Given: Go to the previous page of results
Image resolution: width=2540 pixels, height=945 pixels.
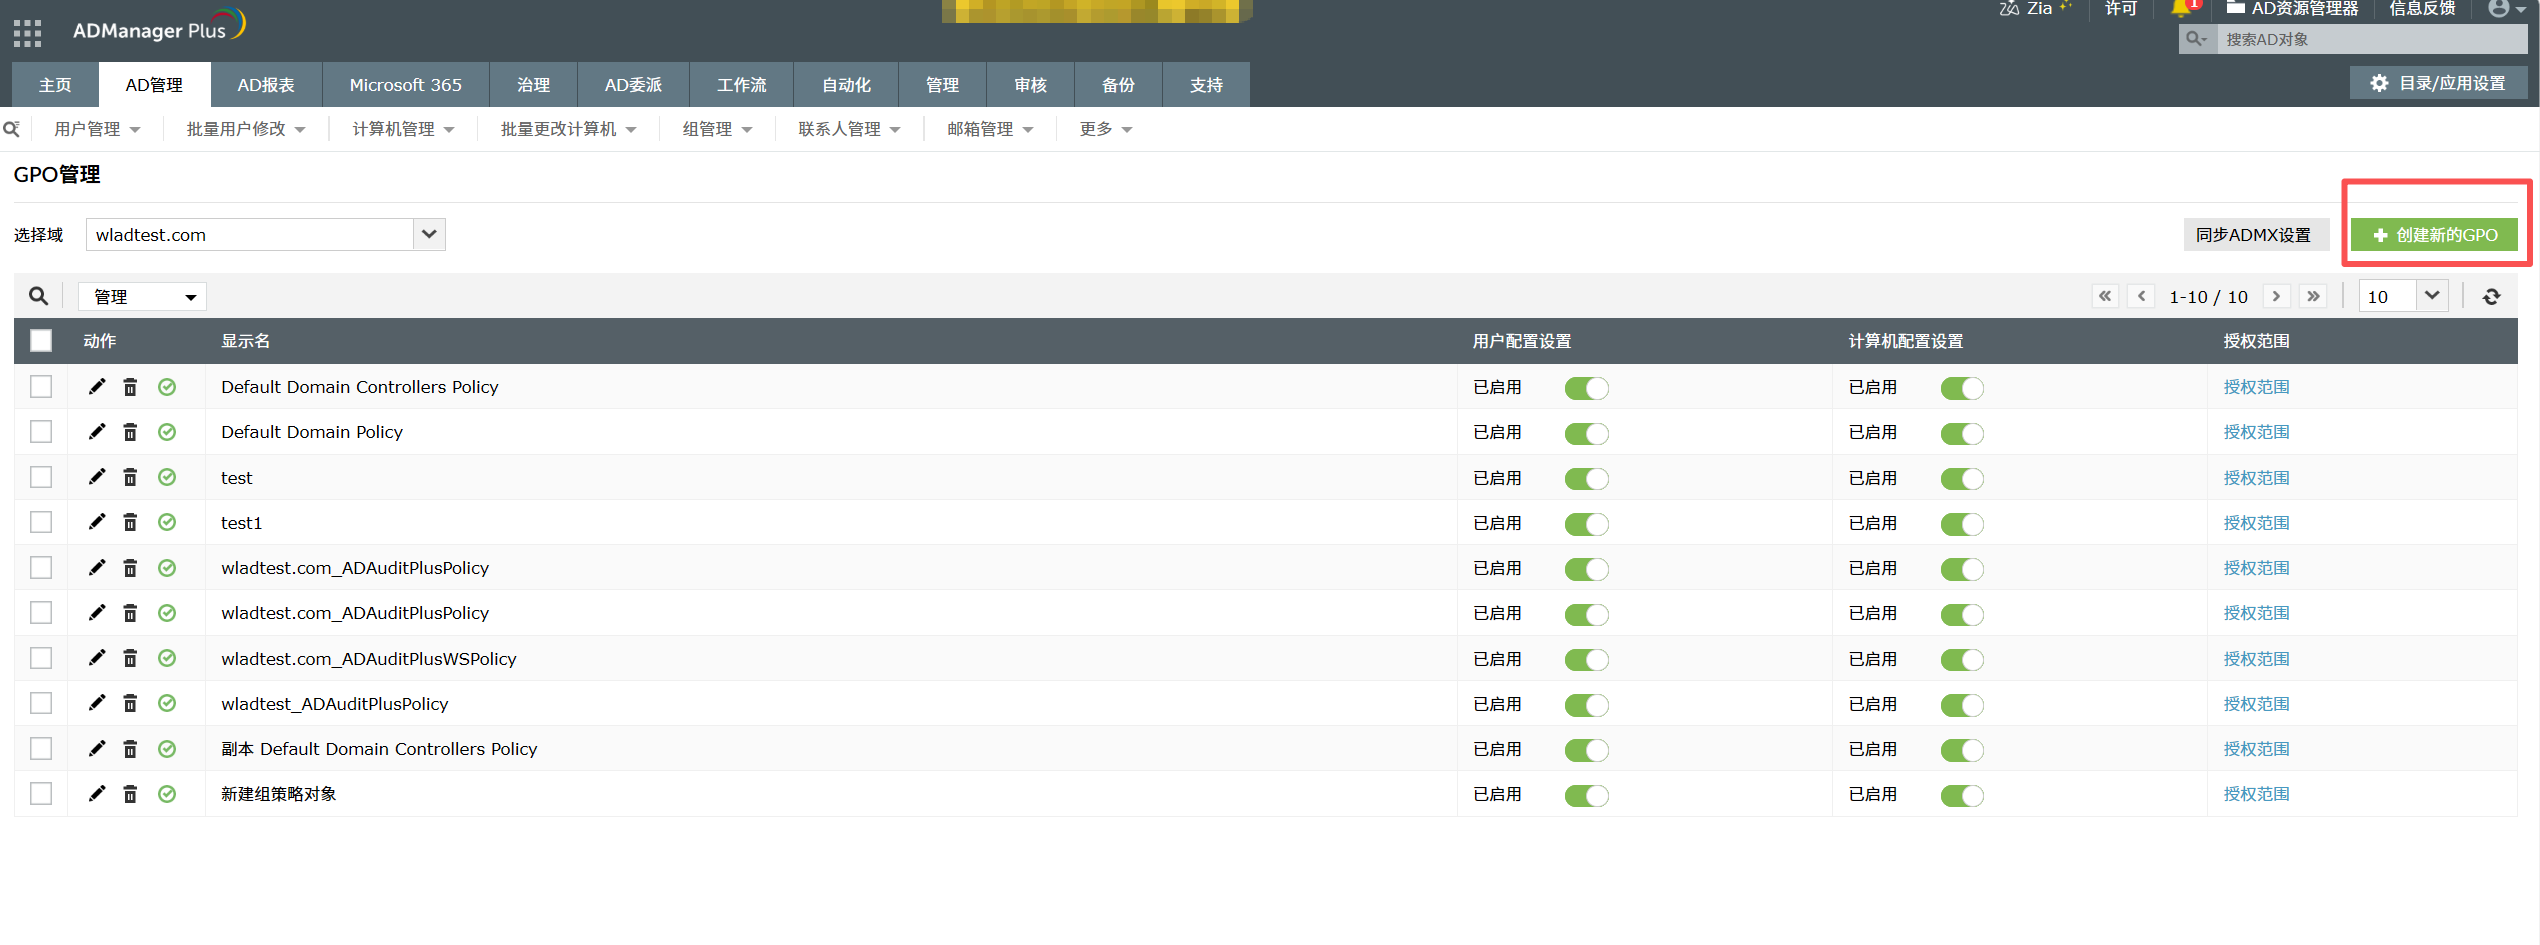Looking at the screenshot, I should pyautogui.click(x=2141, y=296).
